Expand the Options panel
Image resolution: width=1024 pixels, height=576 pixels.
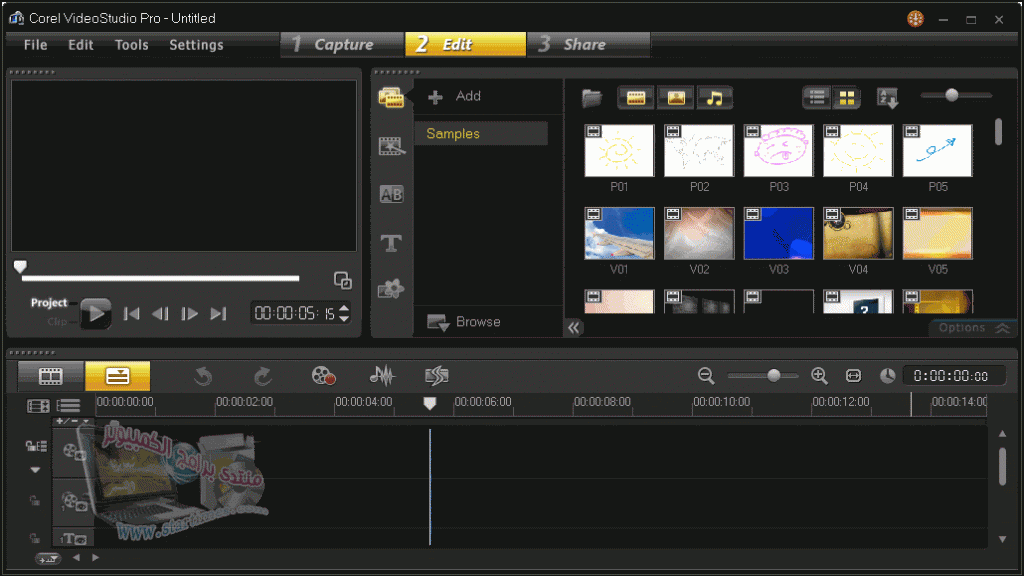(971, 327)
